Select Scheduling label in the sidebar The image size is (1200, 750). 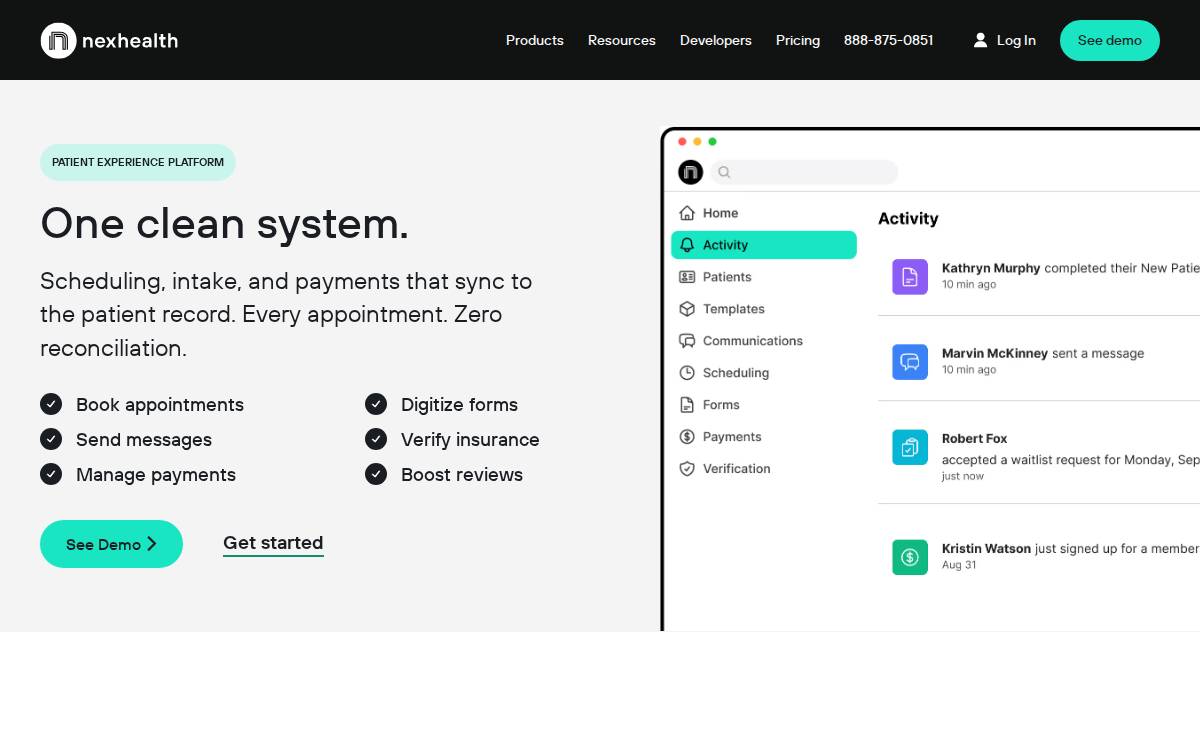[736, 373]
